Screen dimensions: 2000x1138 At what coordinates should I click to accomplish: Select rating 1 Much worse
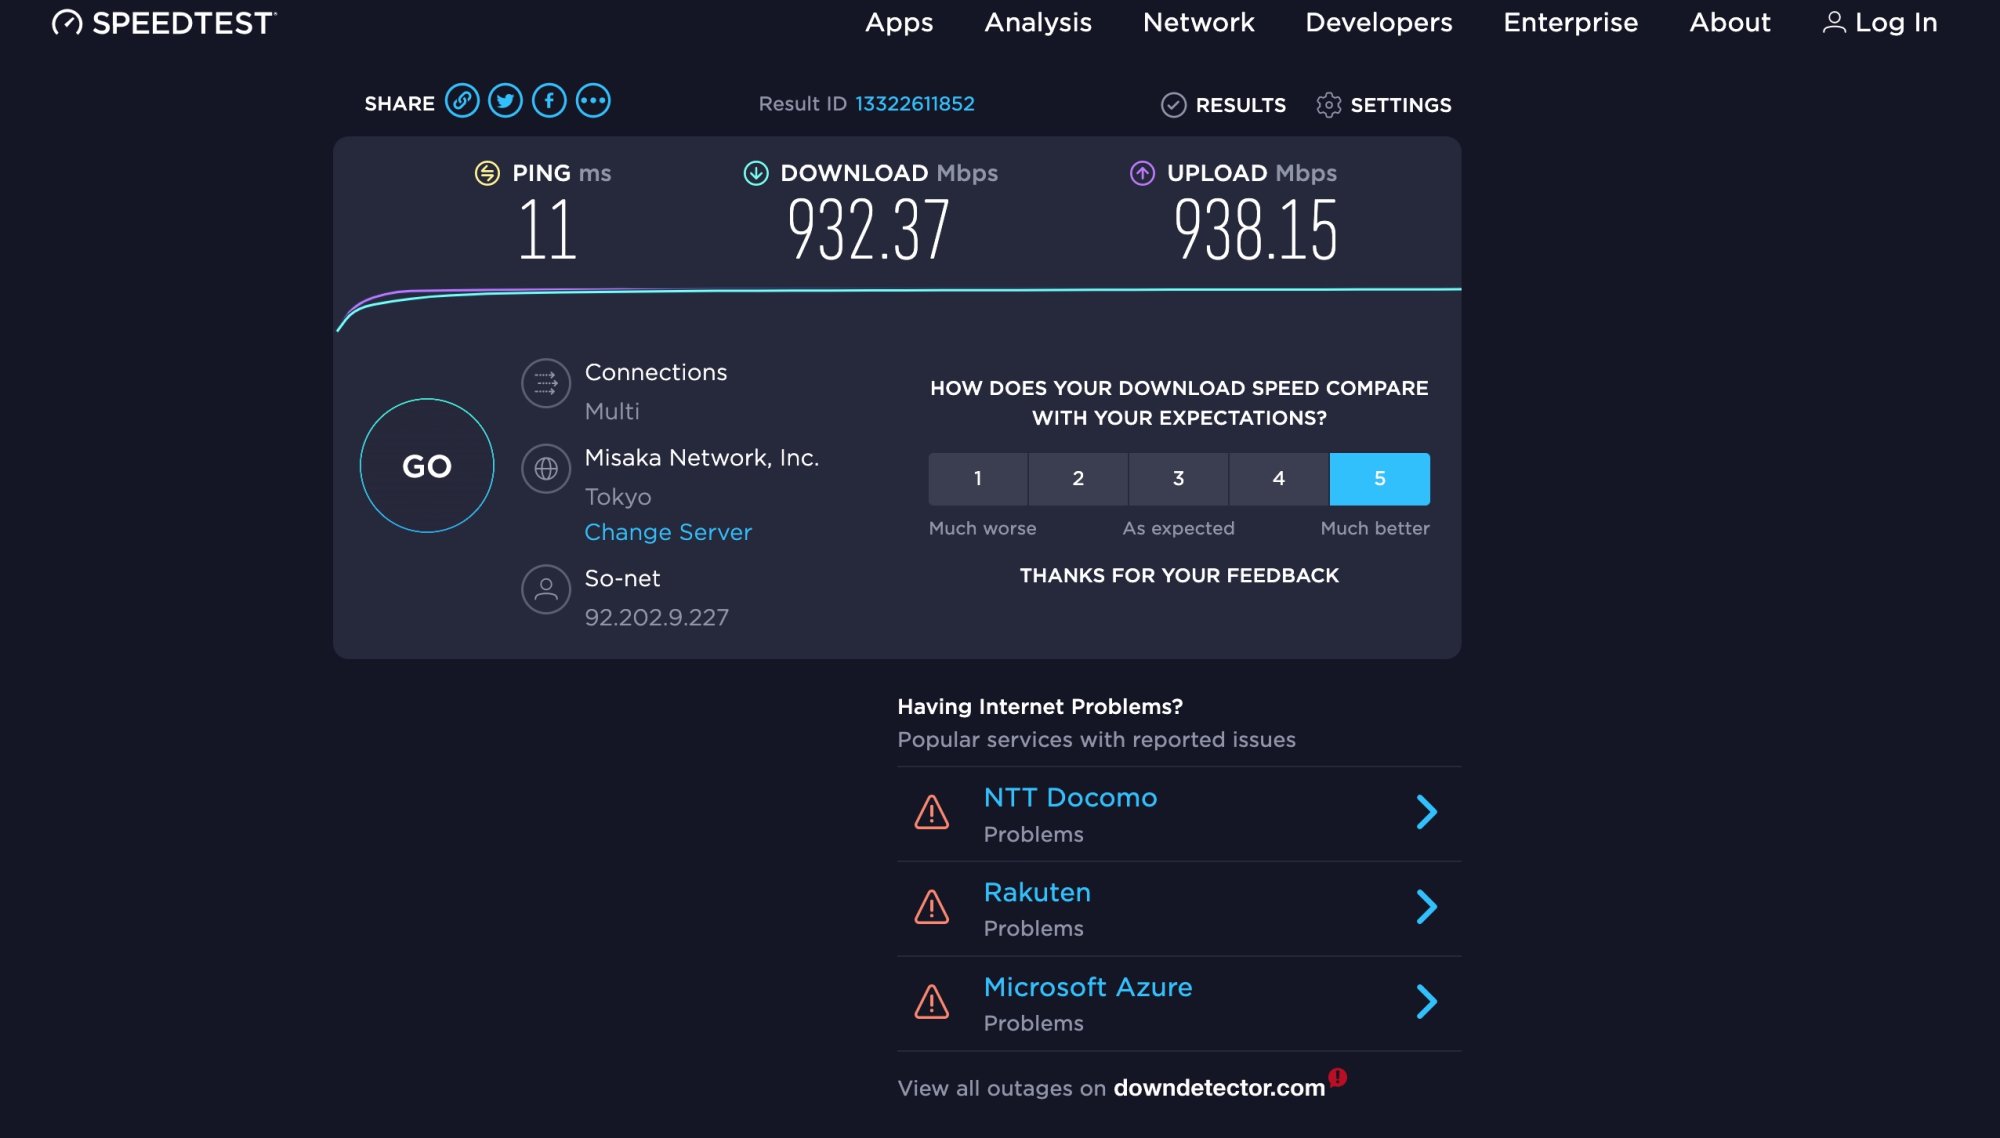978,479
